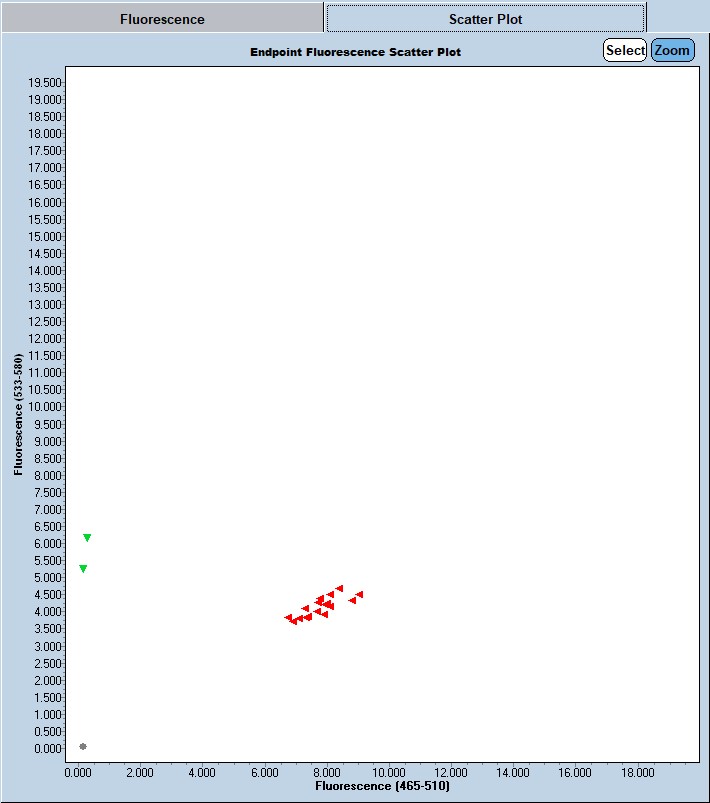The height and width of the screenshot is (803, 710).
Task: Pick the leftmost red triangle in cluster
Action: (x=288, y=617)
